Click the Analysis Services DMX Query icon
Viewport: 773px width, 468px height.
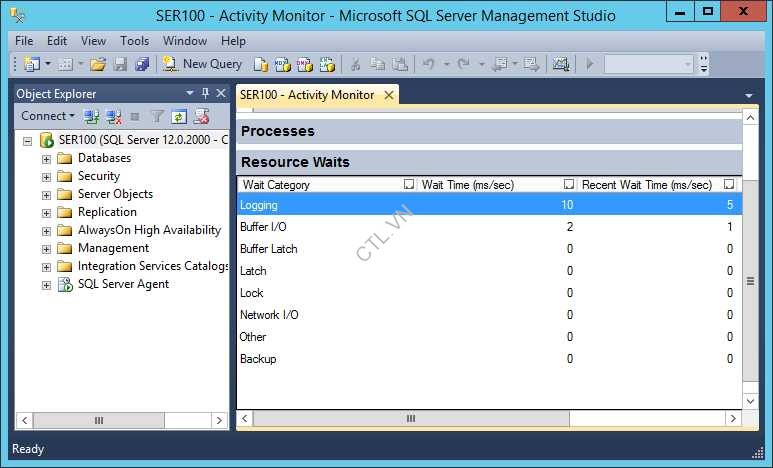305,64
